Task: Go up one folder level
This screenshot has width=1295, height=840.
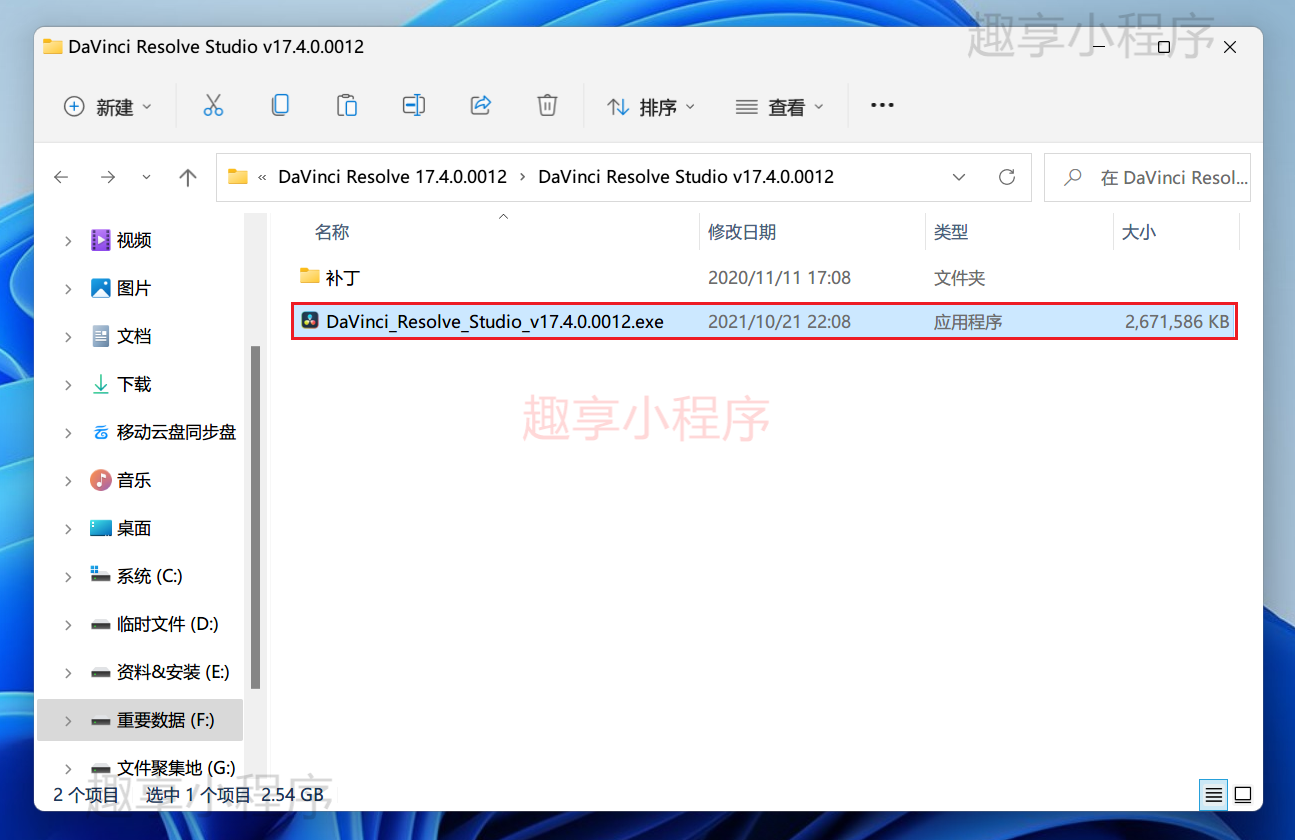Action: pyautogui.click(x=187, y=177)
